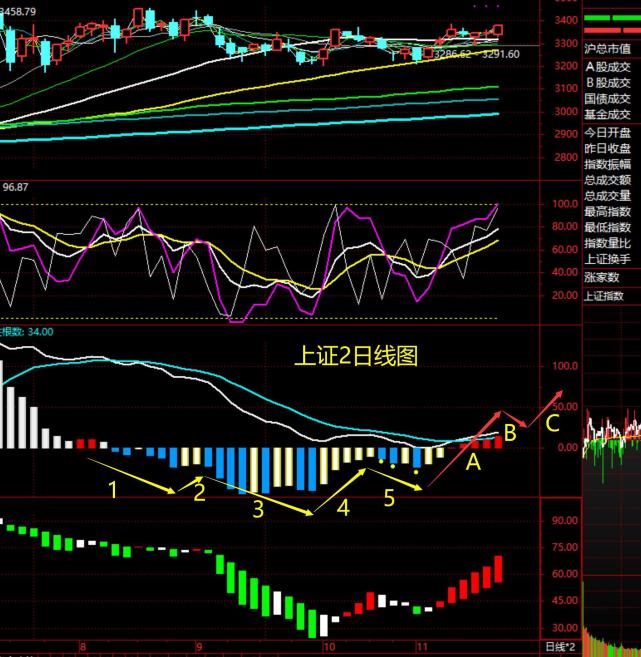Open the 今日开盘 field

tap(607, 133)
